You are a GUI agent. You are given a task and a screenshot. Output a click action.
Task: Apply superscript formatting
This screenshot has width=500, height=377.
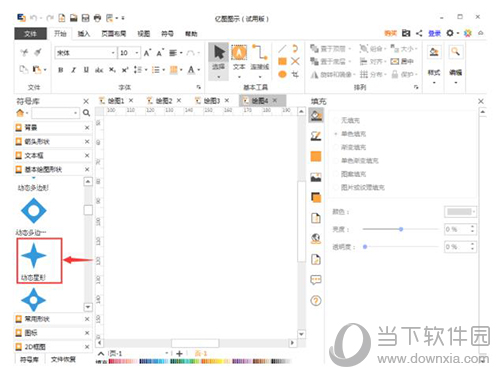point(125,70)
